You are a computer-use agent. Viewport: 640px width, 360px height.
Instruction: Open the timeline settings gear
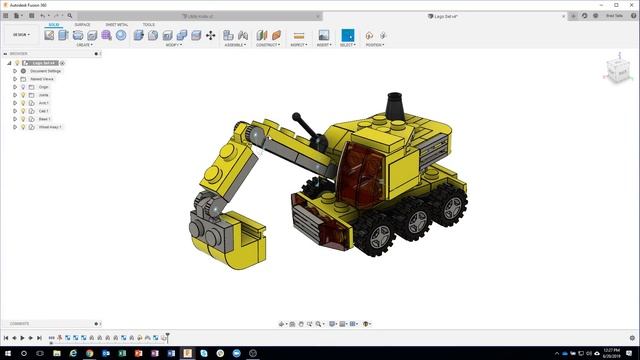click(x=632, y=338)
